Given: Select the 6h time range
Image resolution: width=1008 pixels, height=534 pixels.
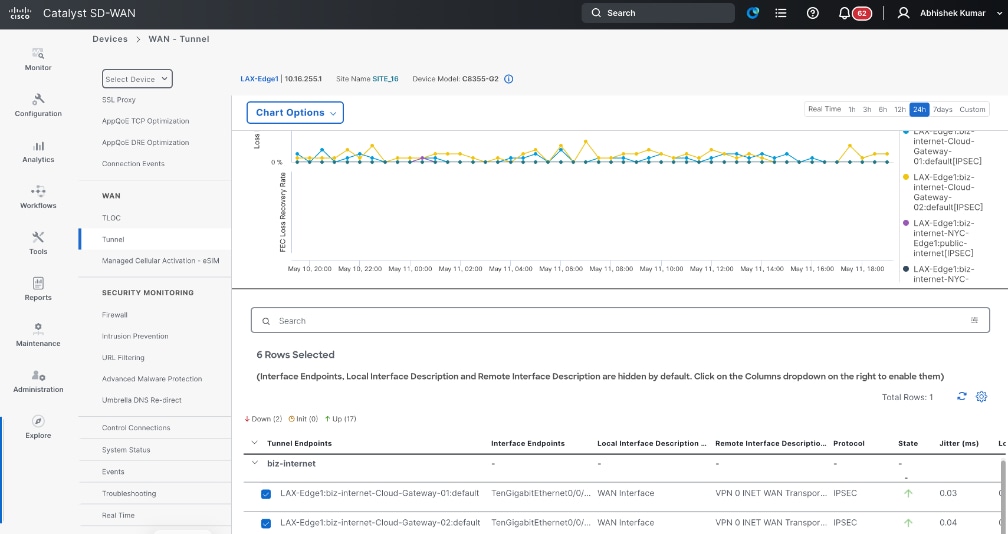Looking at the screenshot, I should coord(883,109).
